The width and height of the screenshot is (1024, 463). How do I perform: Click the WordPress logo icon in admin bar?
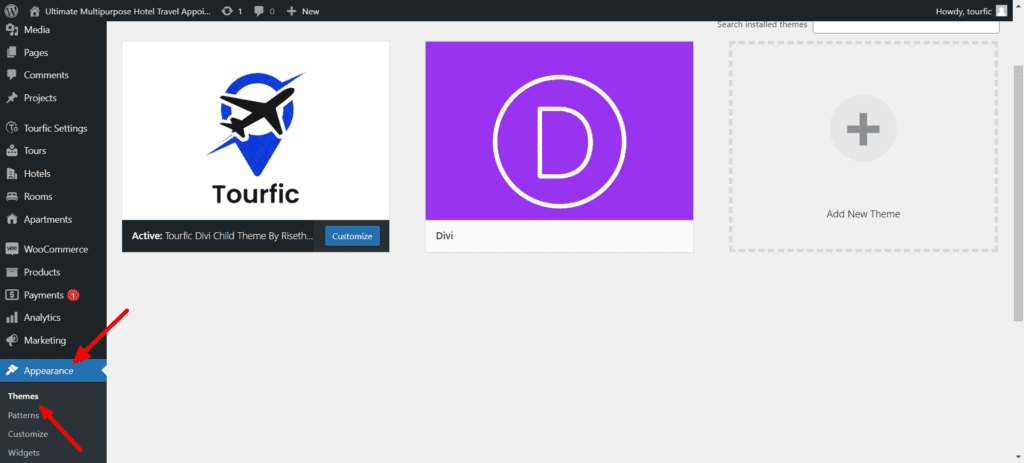(11, 11)
